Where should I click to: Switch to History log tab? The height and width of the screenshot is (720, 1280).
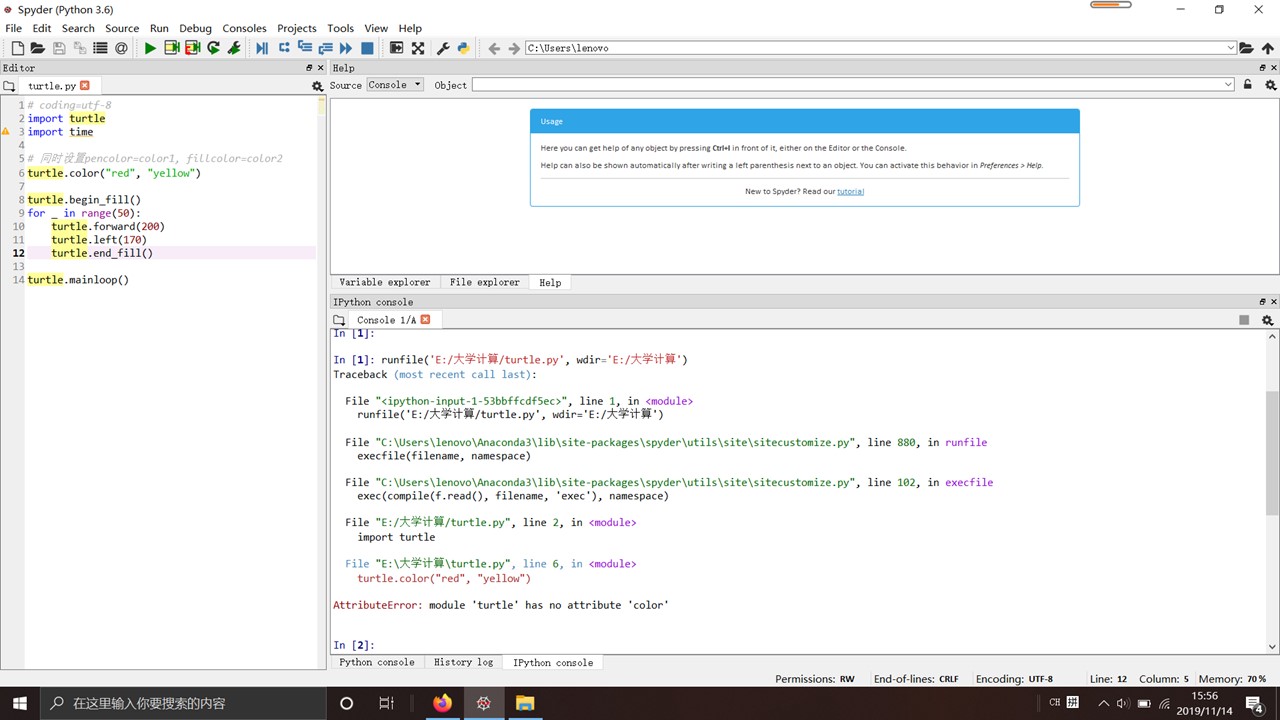coord(464,662)
